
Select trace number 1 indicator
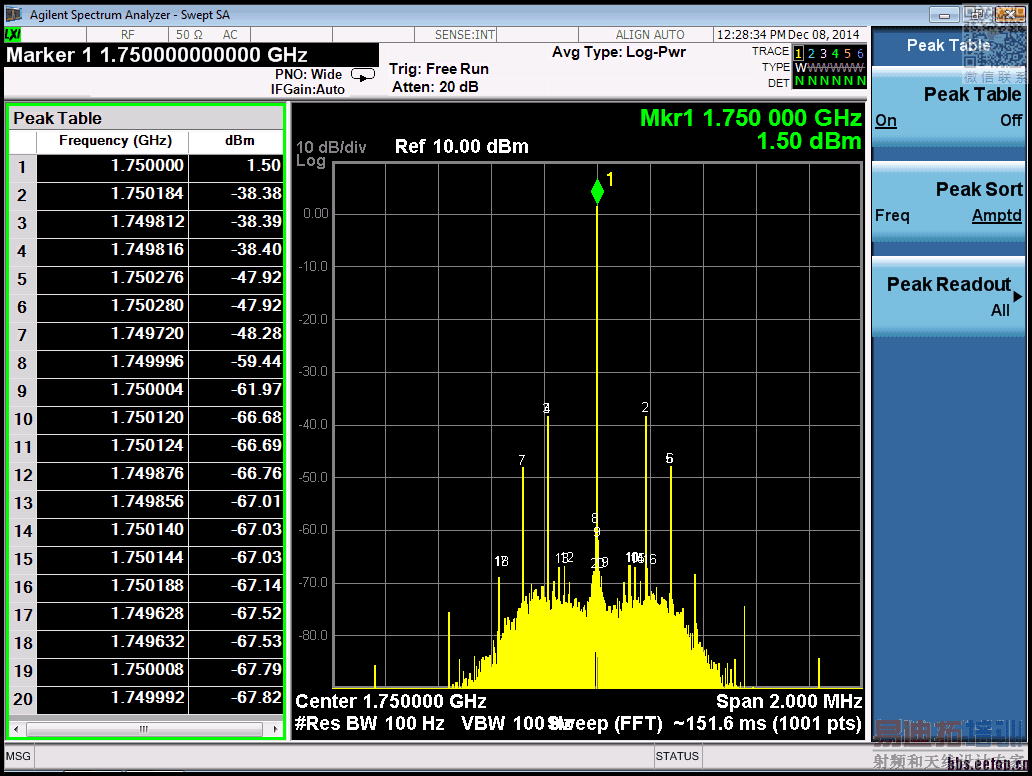799,53
